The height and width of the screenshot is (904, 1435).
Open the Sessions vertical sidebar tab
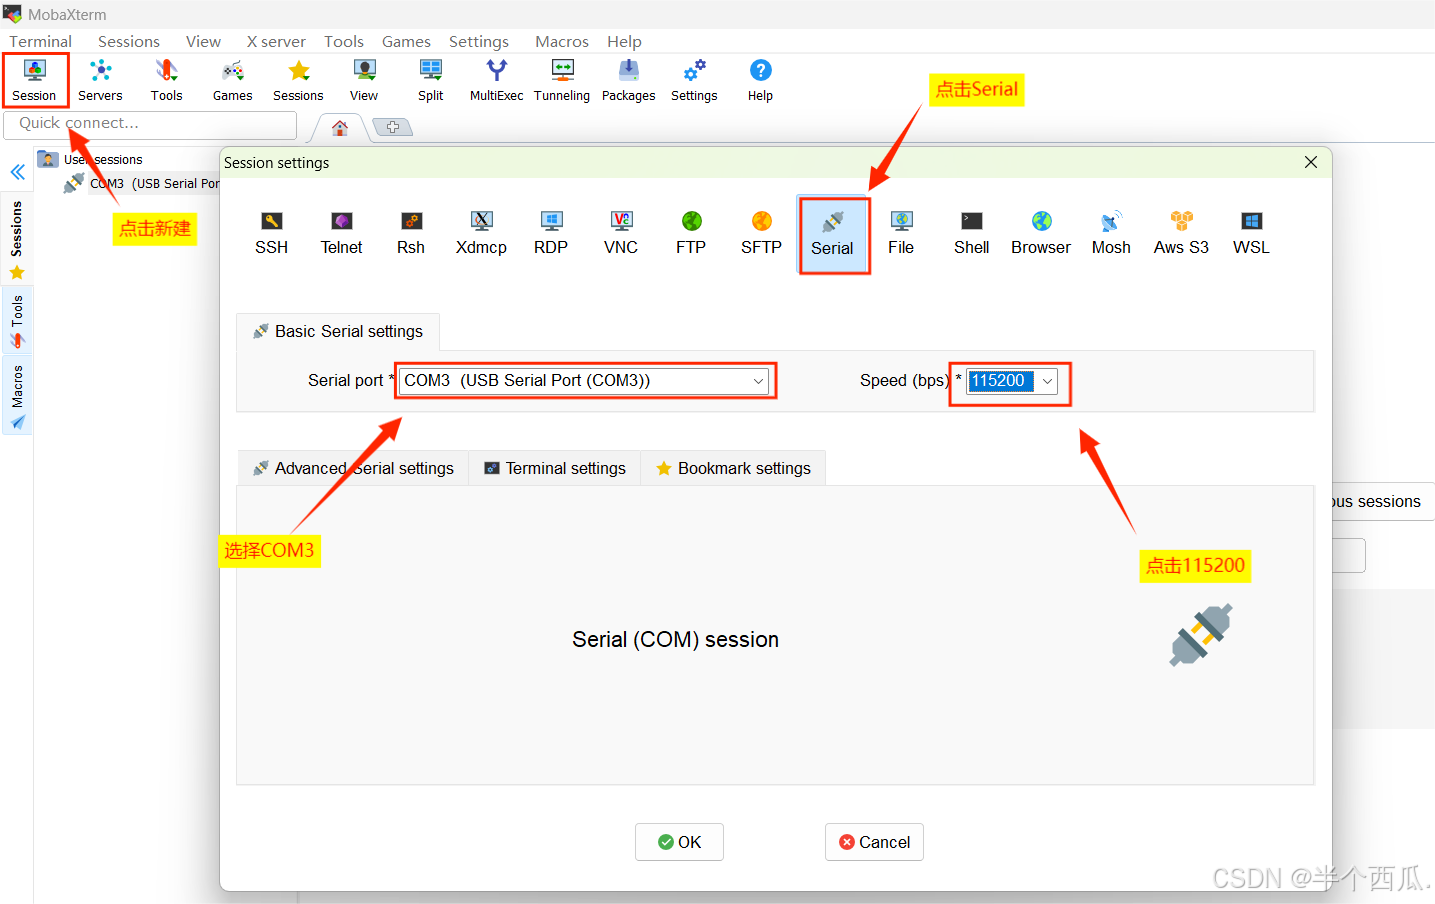click(x=17, y=240)
